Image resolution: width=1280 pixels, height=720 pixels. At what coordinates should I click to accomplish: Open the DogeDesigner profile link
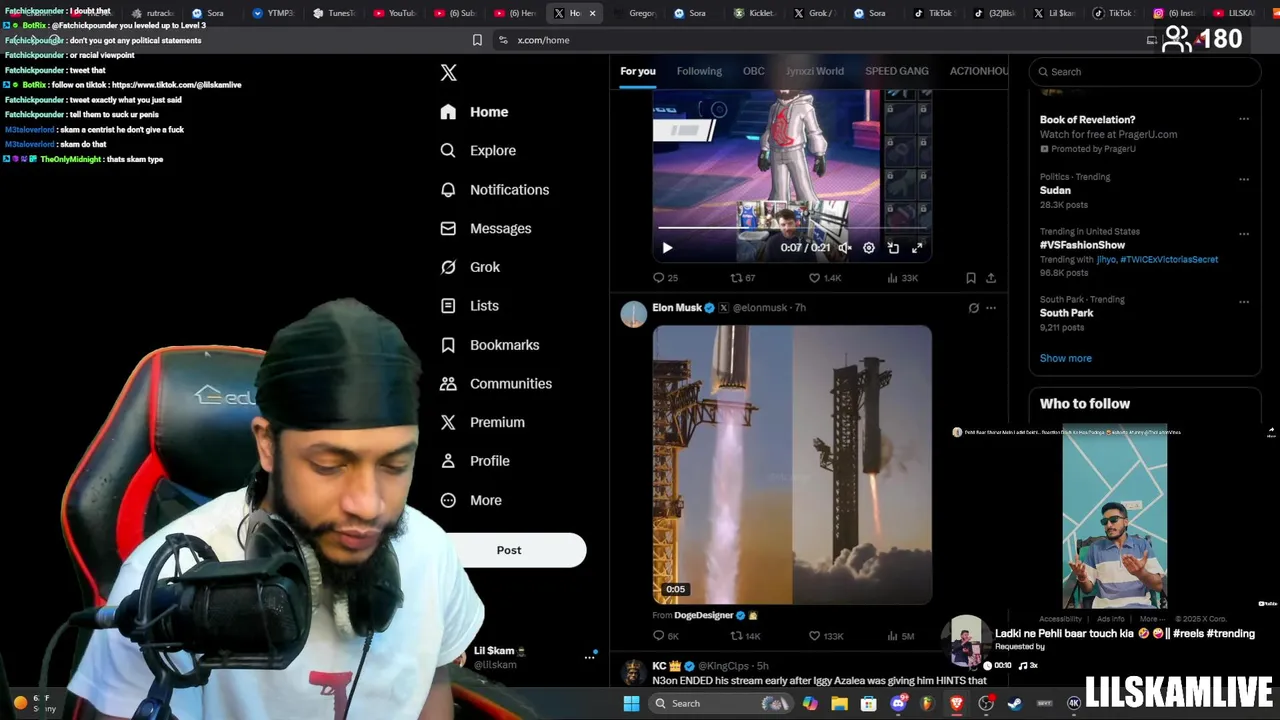(x=704, y=616)
